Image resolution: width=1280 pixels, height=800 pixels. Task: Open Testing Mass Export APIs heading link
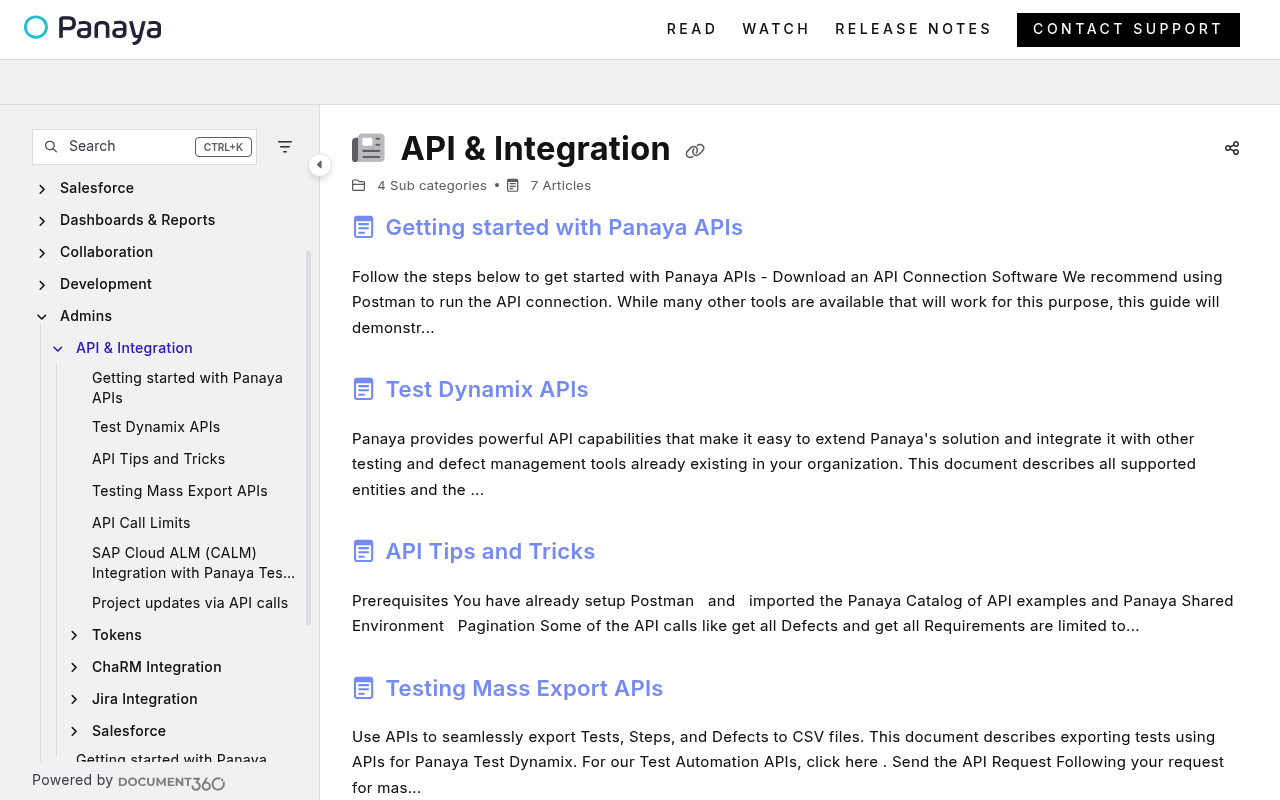(524, 688)
